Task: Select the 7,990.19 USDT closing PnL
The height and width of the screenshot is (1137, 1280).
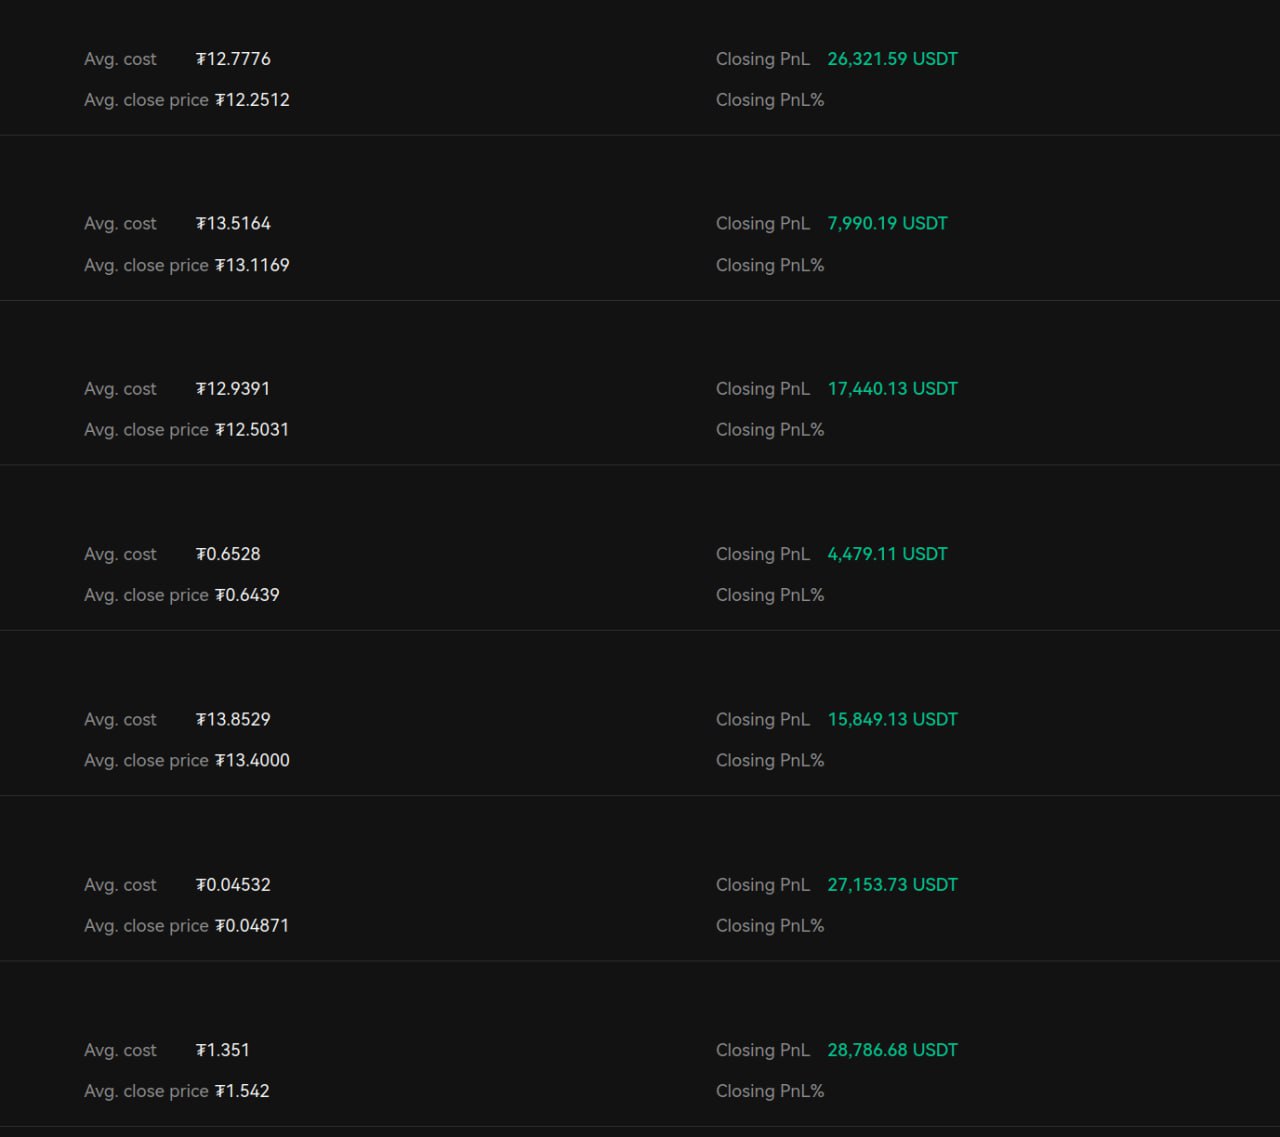Action: (x=887, y=224)
